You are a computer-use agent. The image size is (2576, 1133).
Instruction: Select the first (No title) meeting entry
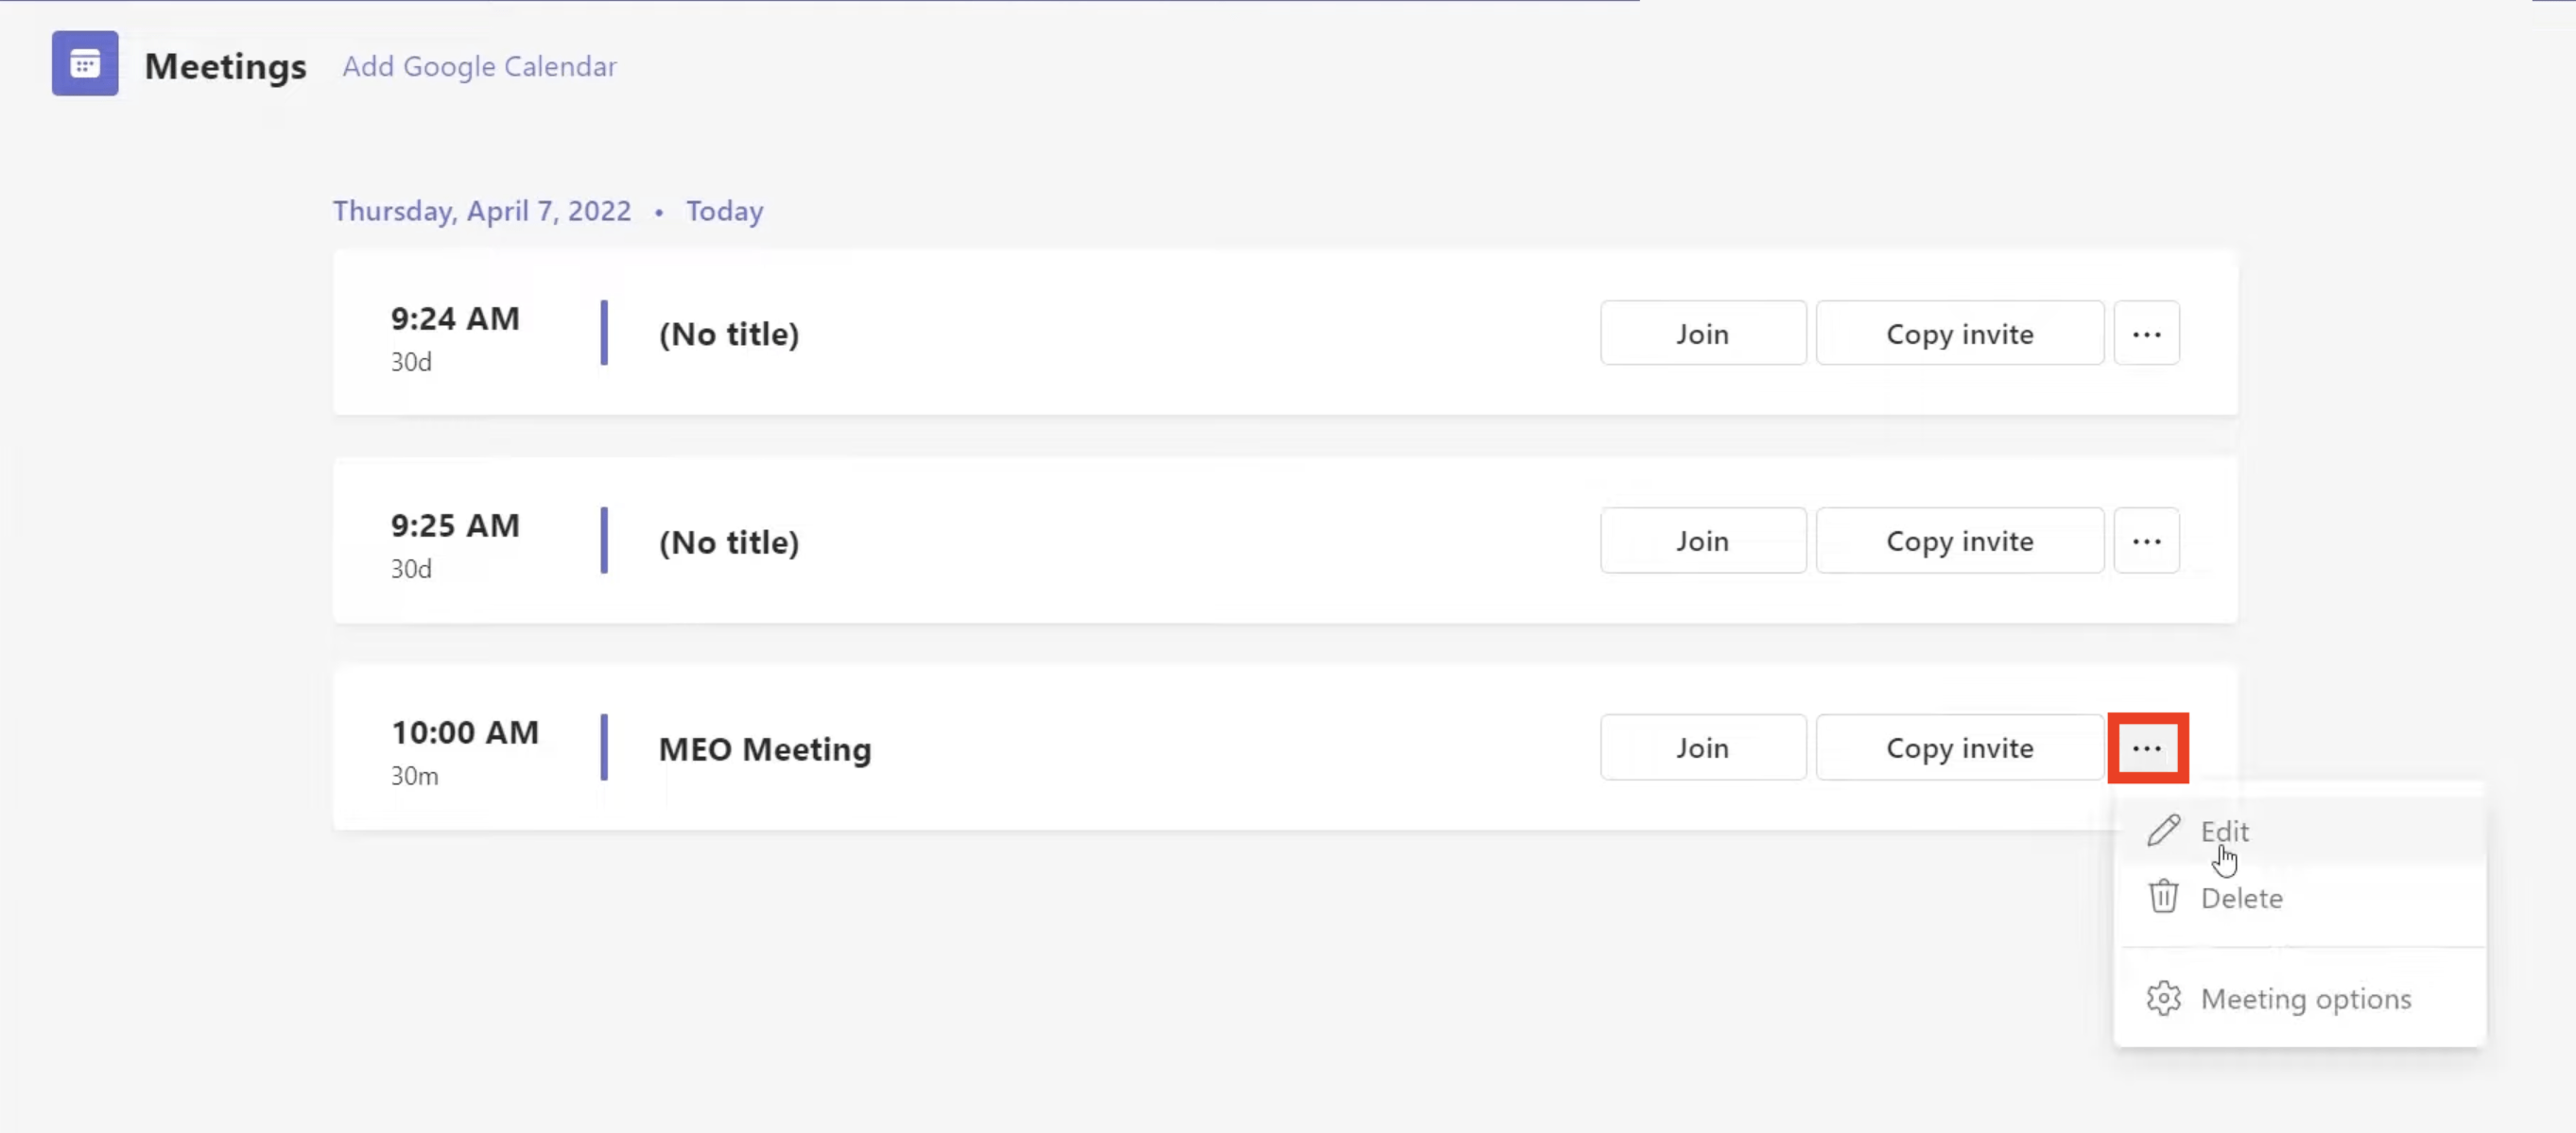pos(1285,333)
